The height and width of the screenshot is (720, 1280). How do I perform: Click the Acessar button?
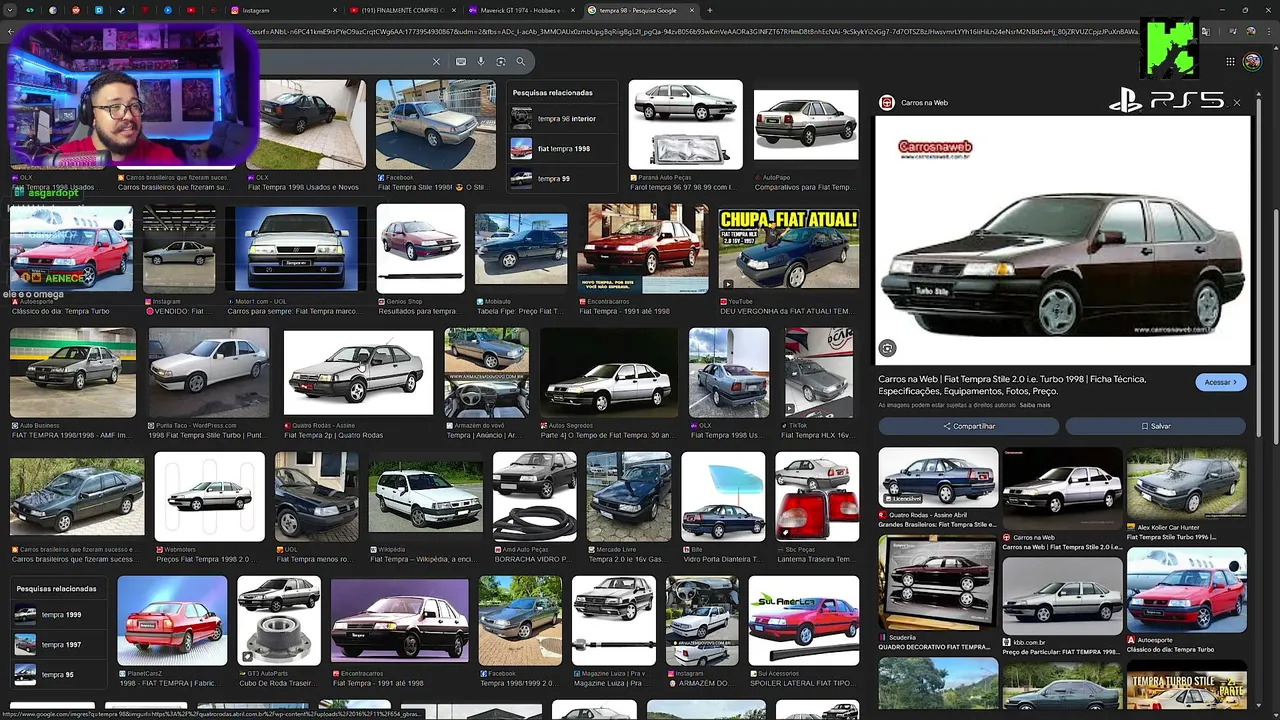1220,382
